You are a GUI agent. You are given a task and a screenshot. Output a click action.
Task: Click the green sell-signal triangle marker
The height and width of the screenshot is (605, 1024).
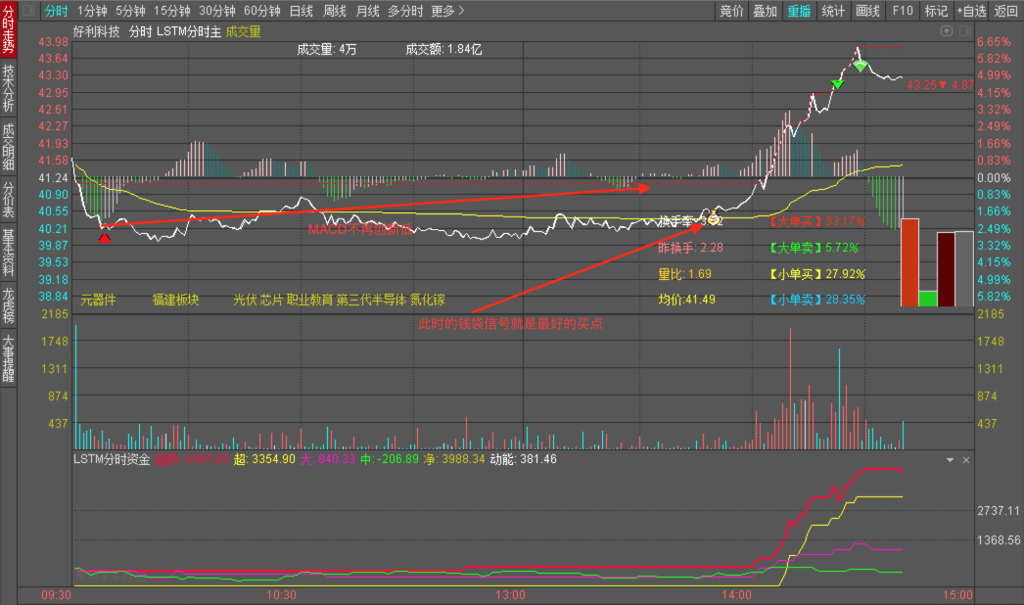click(837, 84)
